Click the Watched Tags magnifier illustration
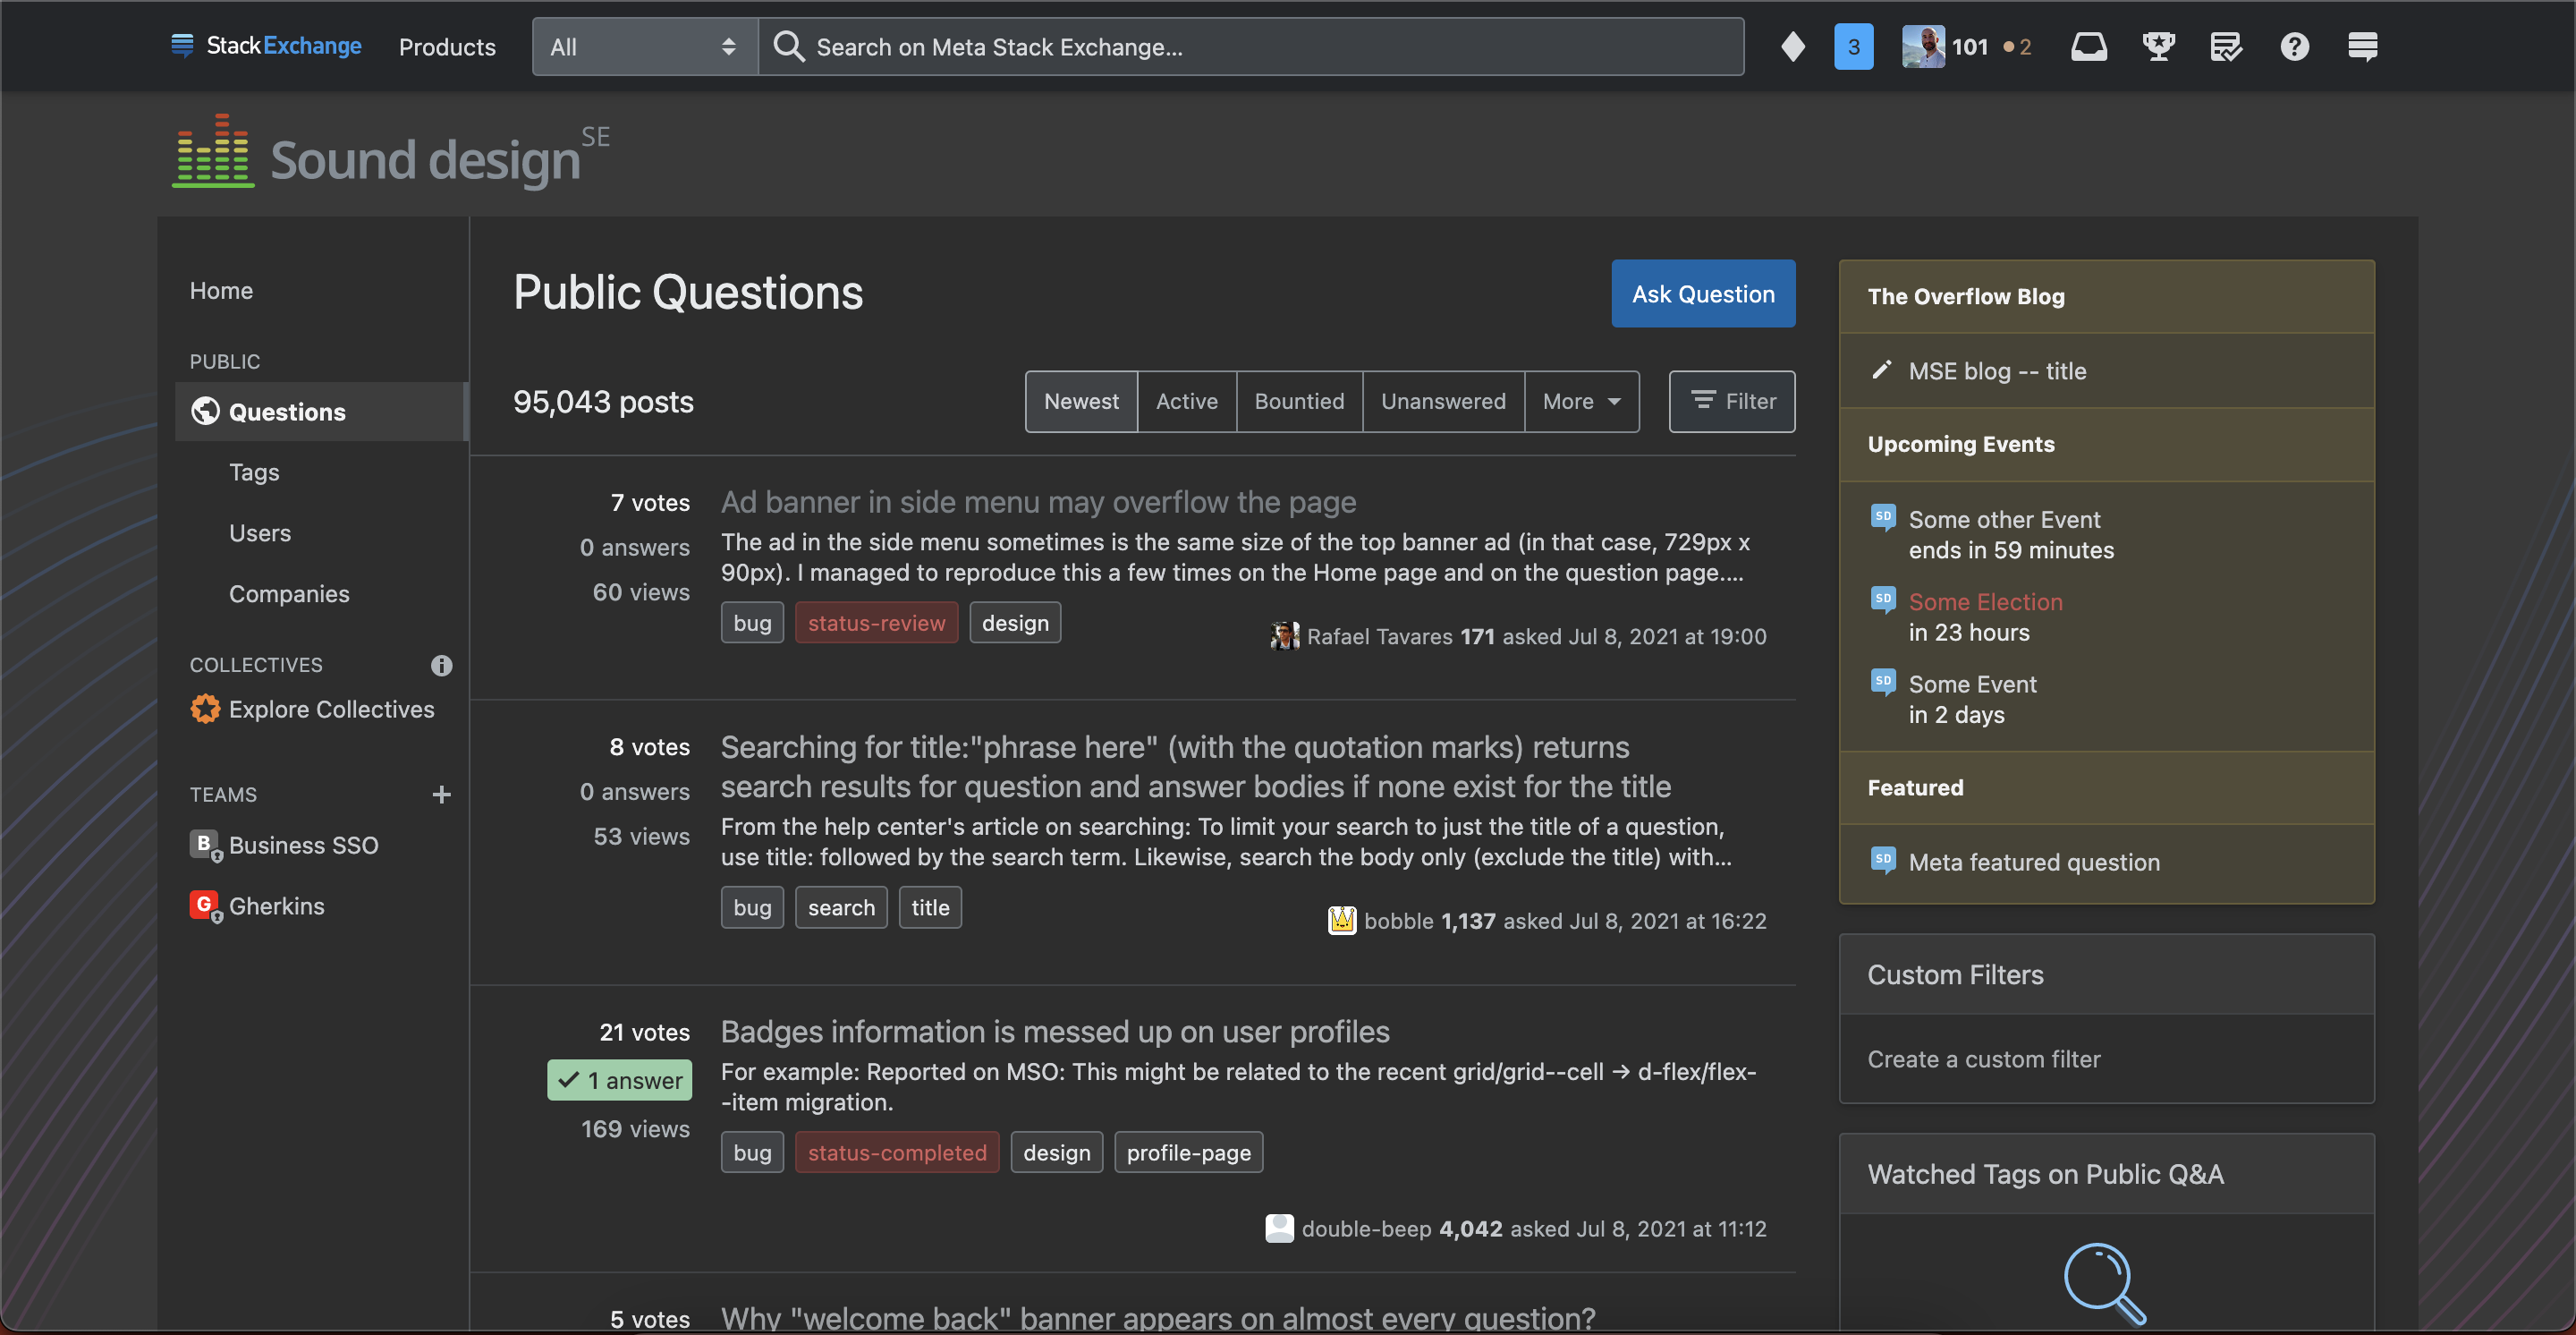This screenshot has width=2576, height=1335. [2104, 1283]
